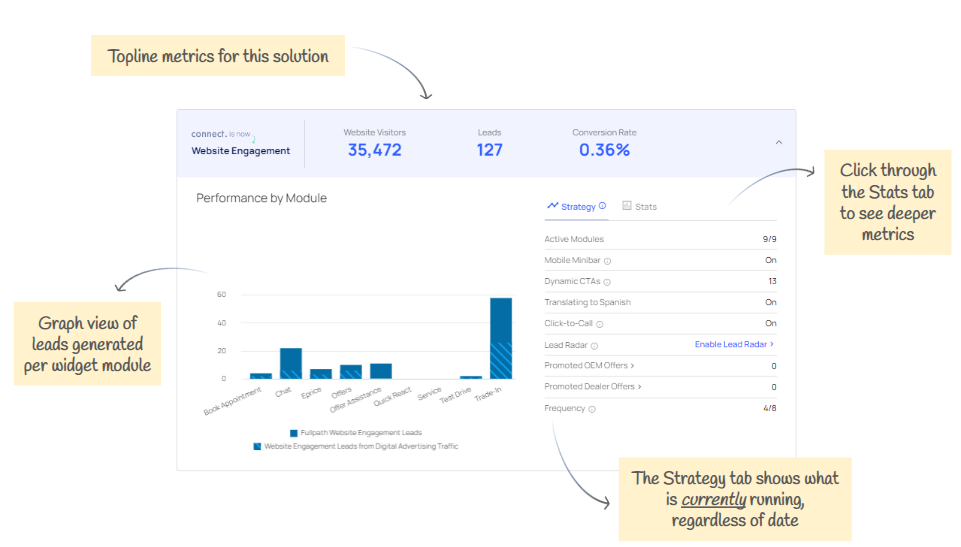The image size is (961, 547).
Task: Click the Stats tab chart icon
Action: [627, 206]
